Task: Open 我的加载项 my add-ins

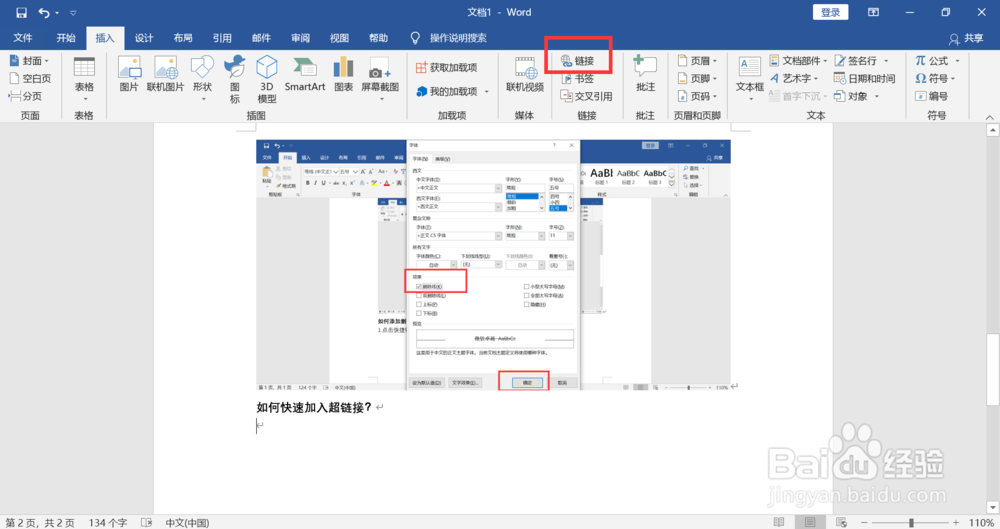Action: coord(452,91)
